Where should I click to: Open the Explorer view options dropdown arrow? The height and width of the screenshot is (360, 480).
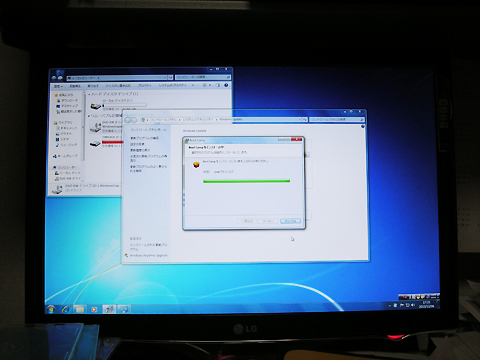coord(210,85)
